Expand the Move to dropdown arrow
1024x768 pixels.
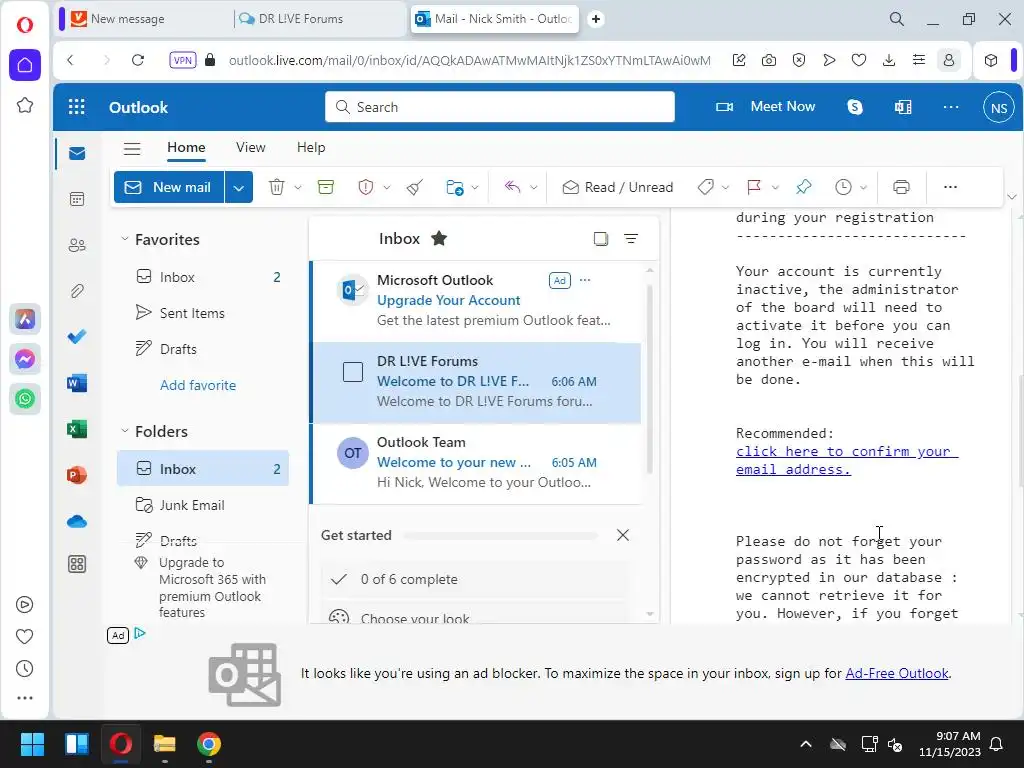coord(475,187)
